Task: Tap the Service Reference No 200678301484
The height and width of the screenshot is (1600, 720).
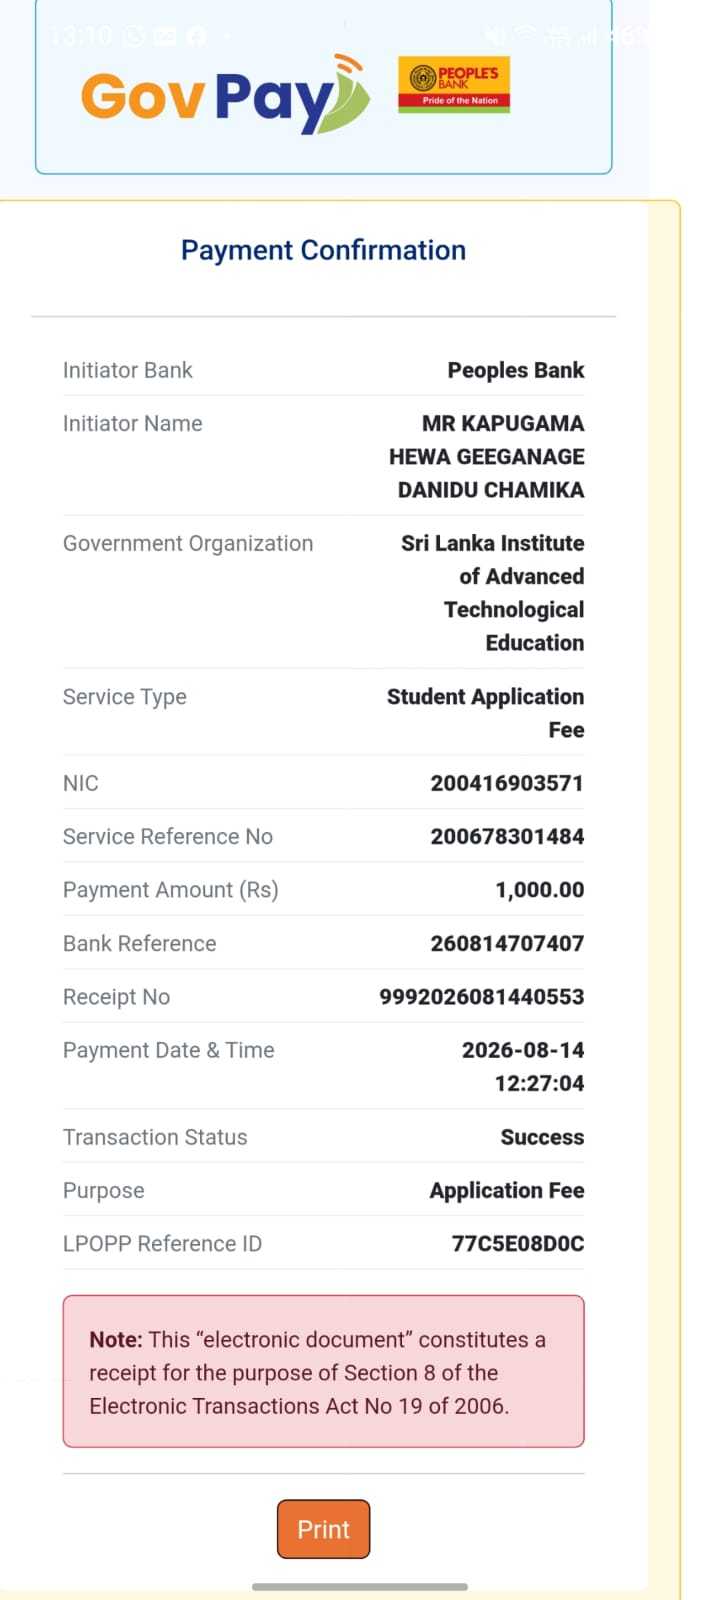Action: click(507, 836)
